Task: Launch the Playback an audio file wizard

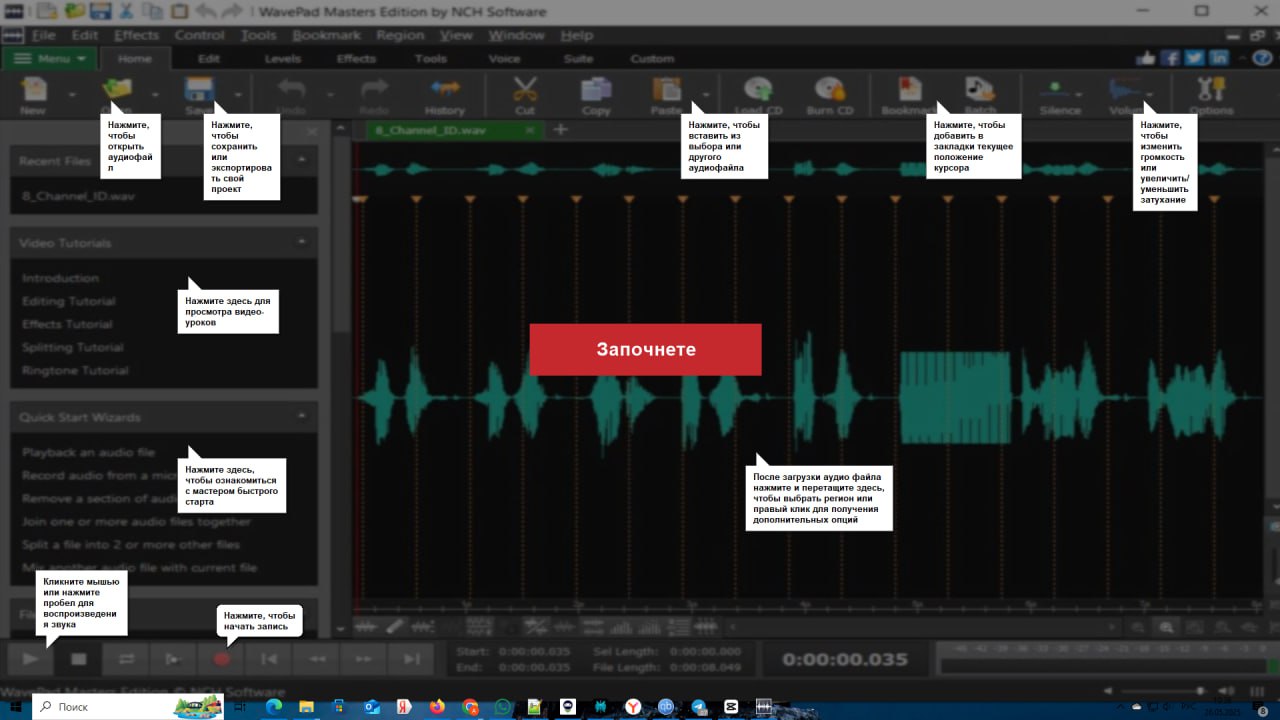Action: 88,452
